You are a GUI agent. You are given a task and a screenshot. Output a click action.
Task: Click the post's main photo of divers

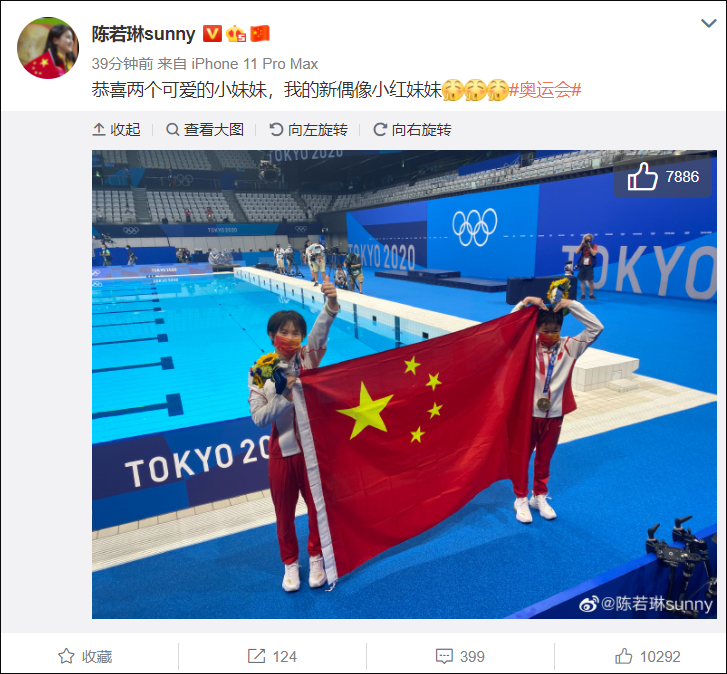coord(404,384)
